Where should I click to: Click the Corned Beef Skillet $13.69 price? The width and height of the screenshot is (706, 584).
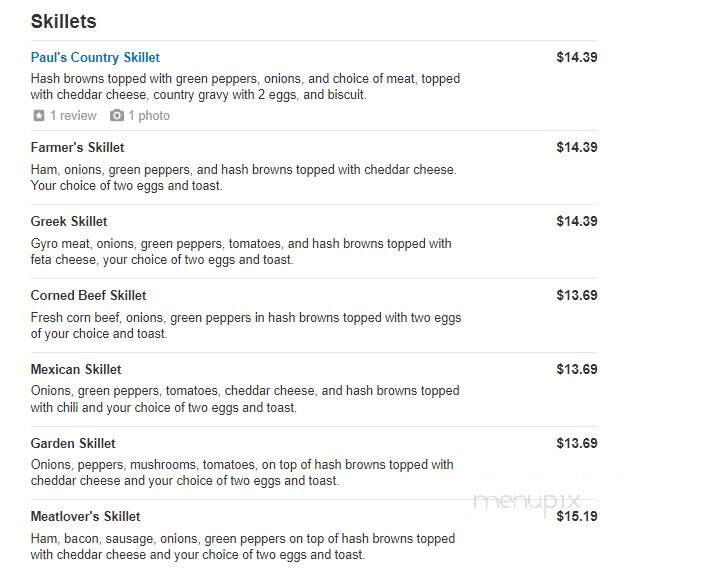pyautogui.click(x=577, y=295)
